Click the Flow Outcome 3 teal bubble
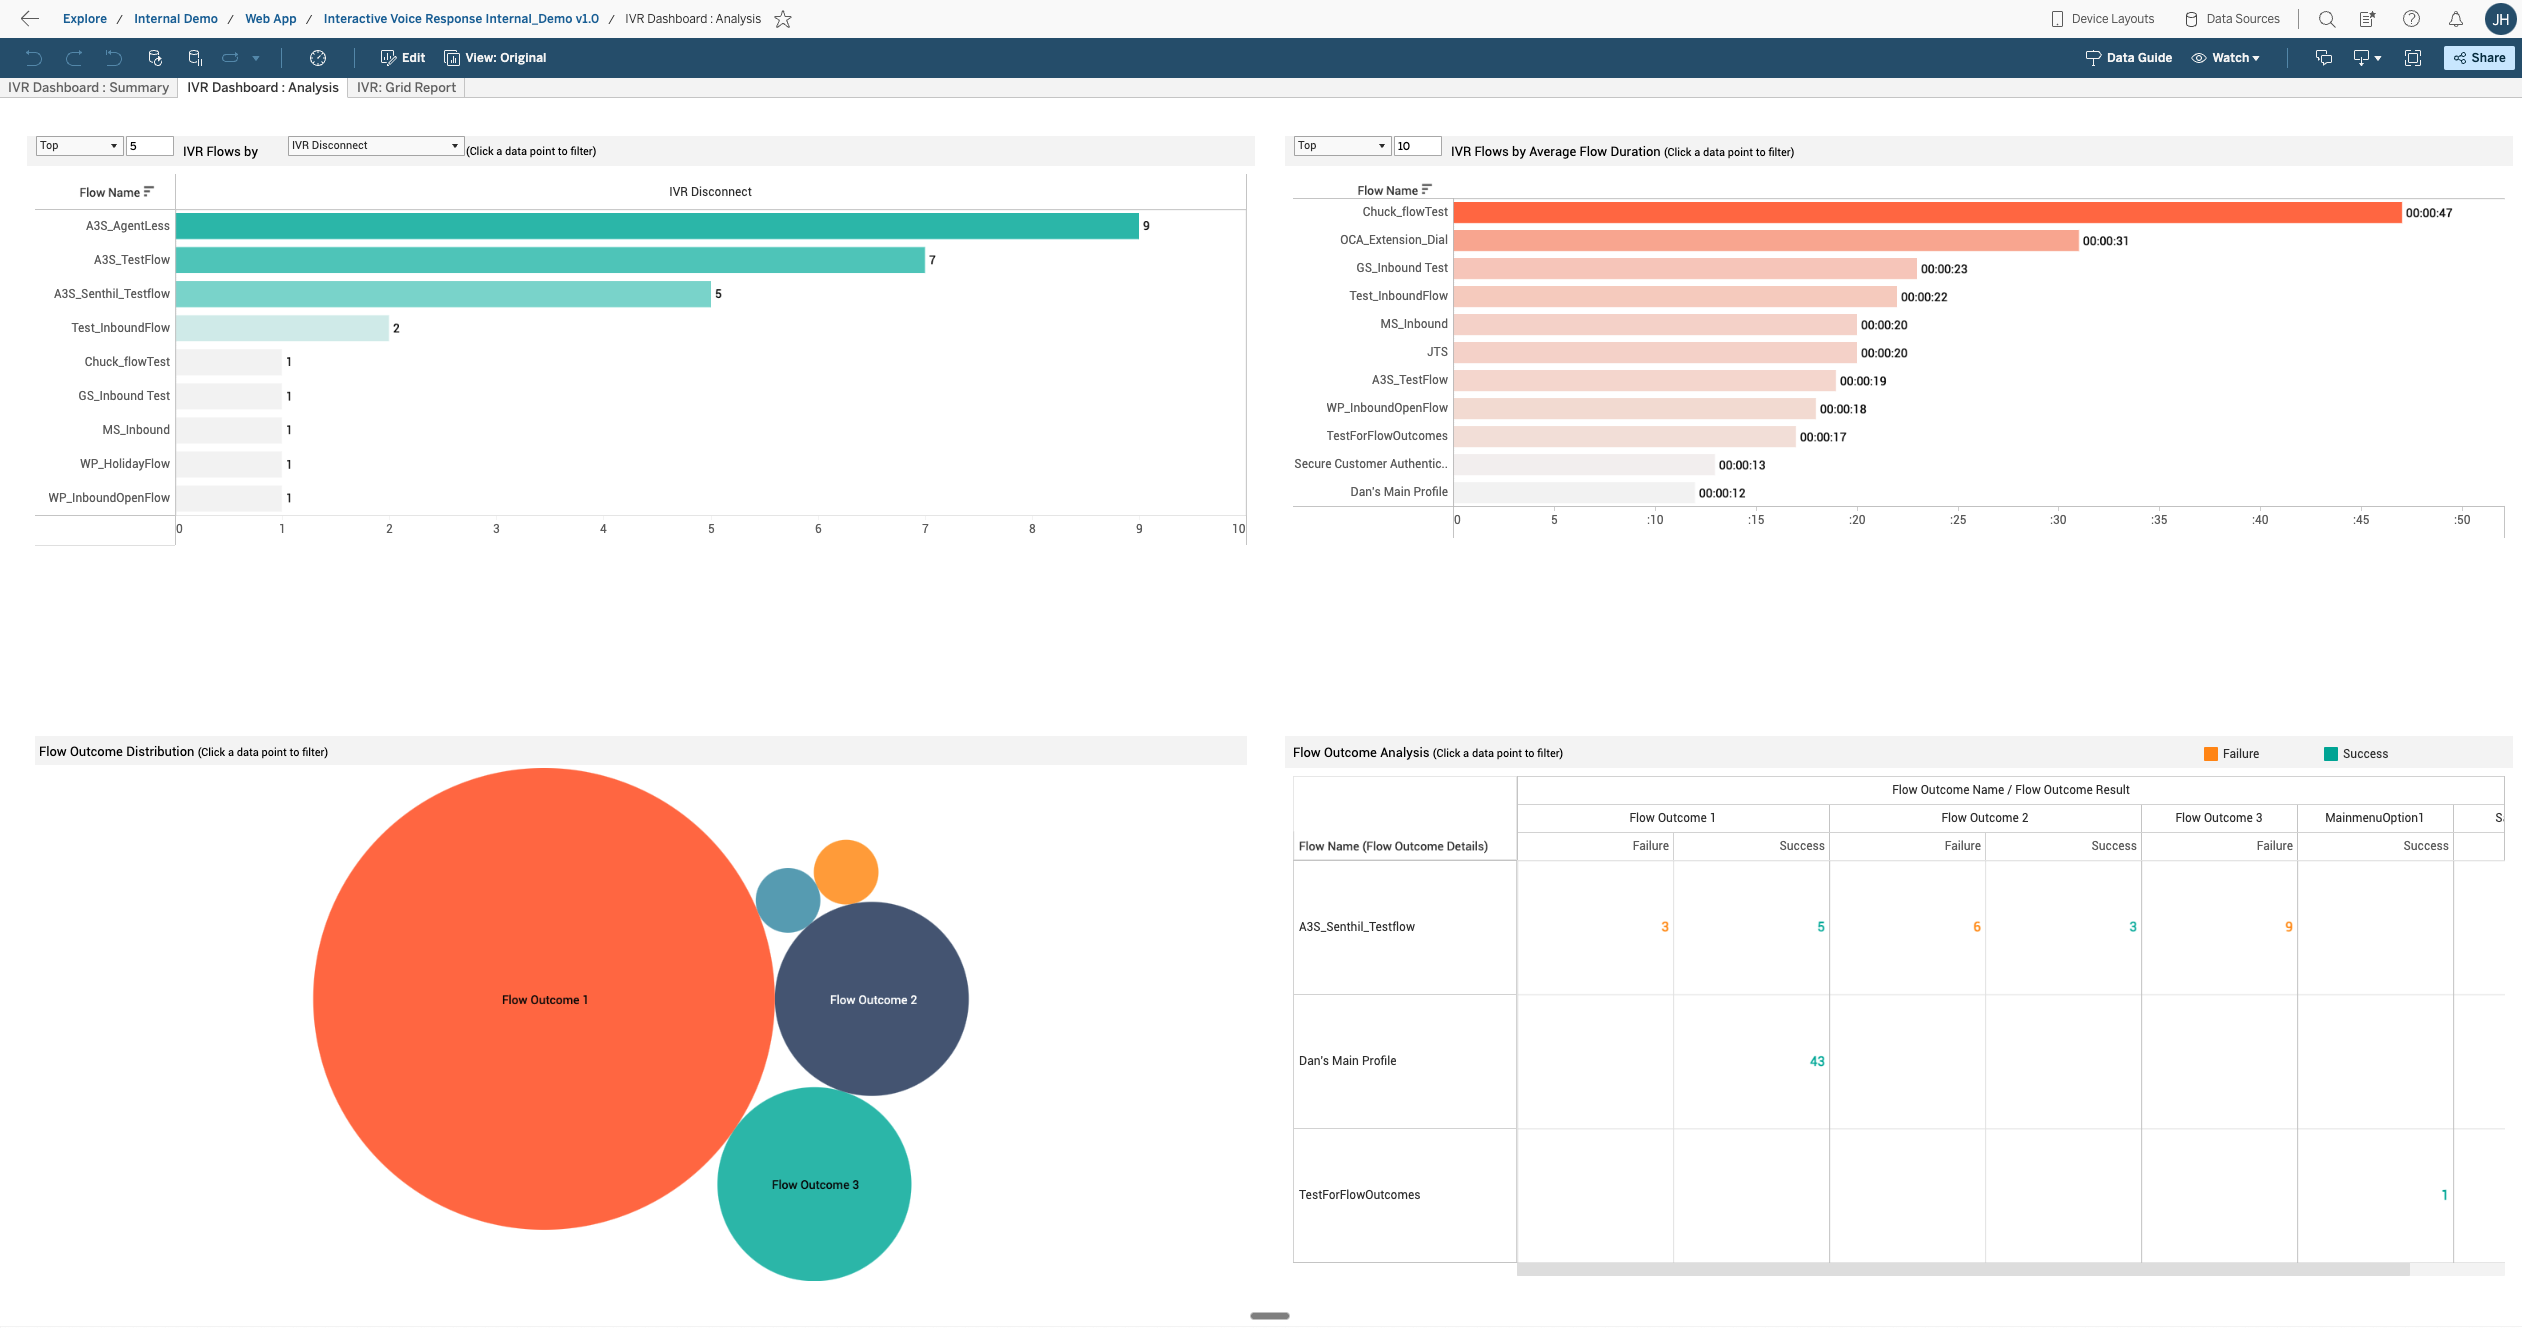 tap(814, 1184)
